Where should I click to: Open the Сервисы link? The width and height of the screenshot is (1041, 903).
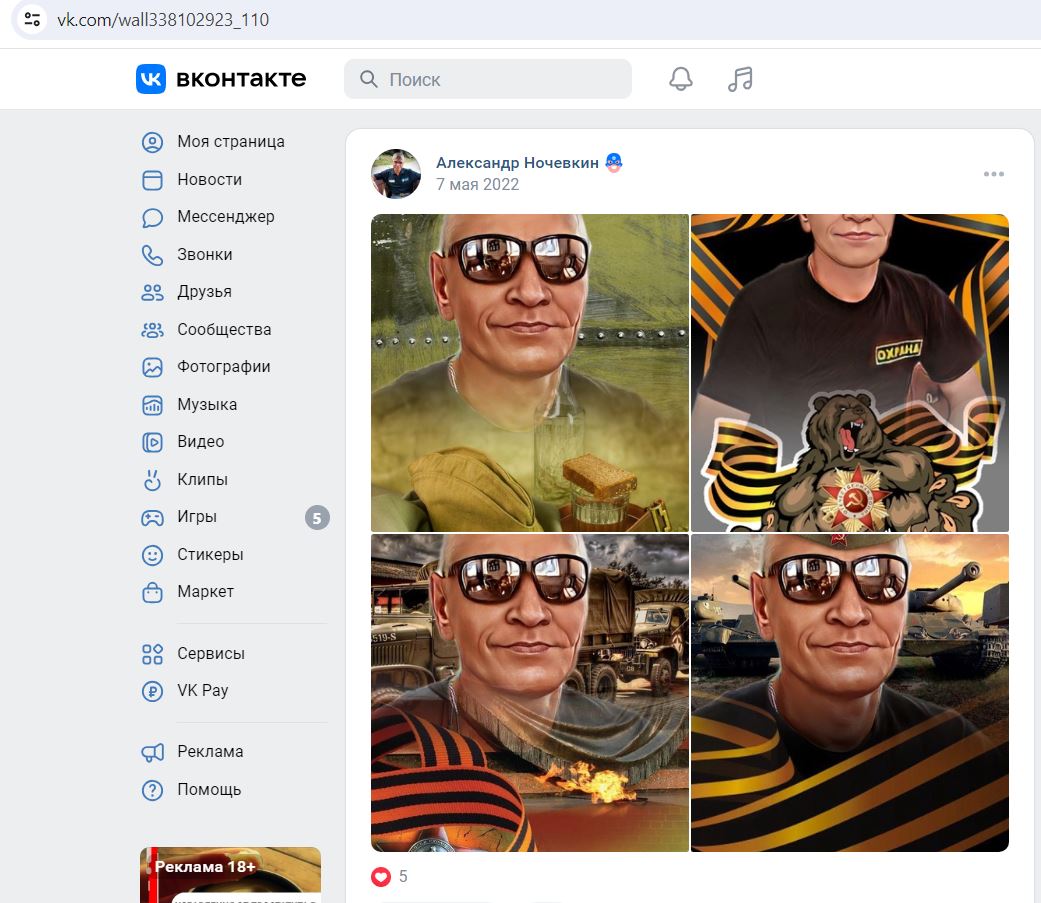tap(211, 654)
